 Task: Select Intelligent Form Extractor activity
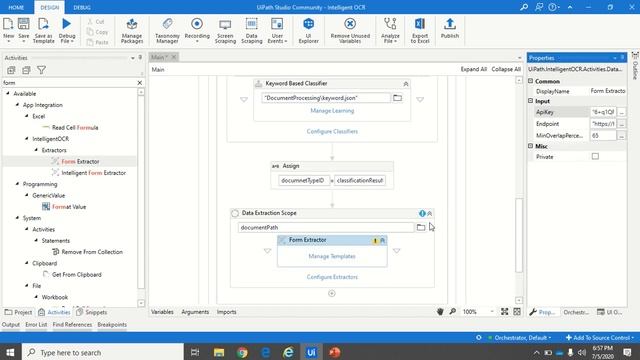pos(93,173)
